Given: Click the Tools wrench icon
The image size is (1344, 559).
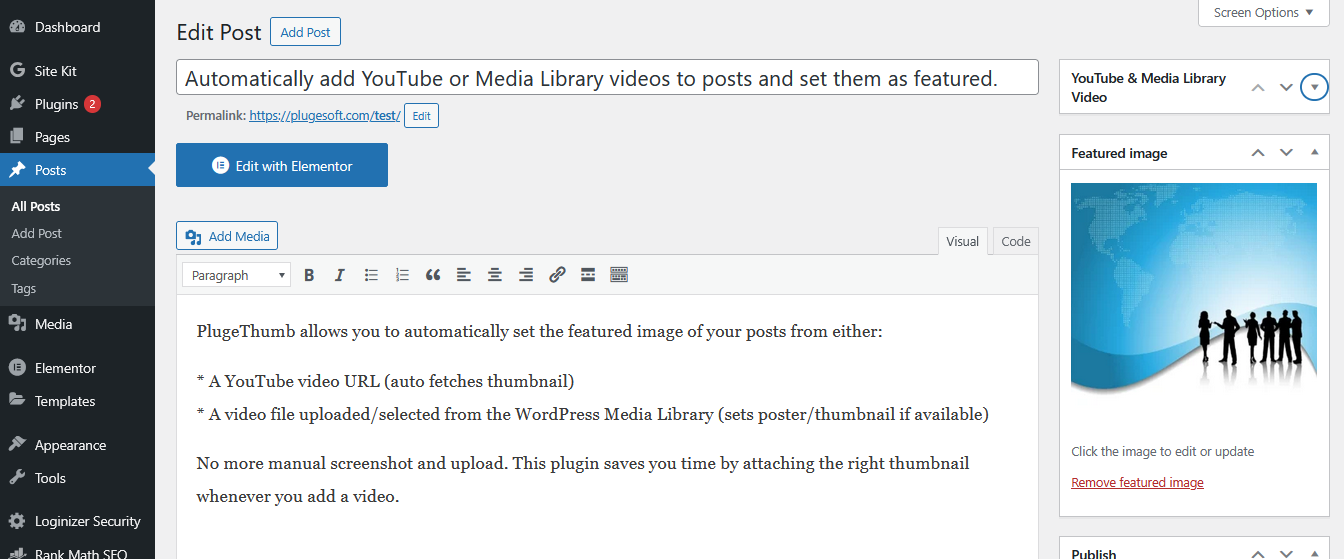Looking at the screenshot, I should [17, 478].
